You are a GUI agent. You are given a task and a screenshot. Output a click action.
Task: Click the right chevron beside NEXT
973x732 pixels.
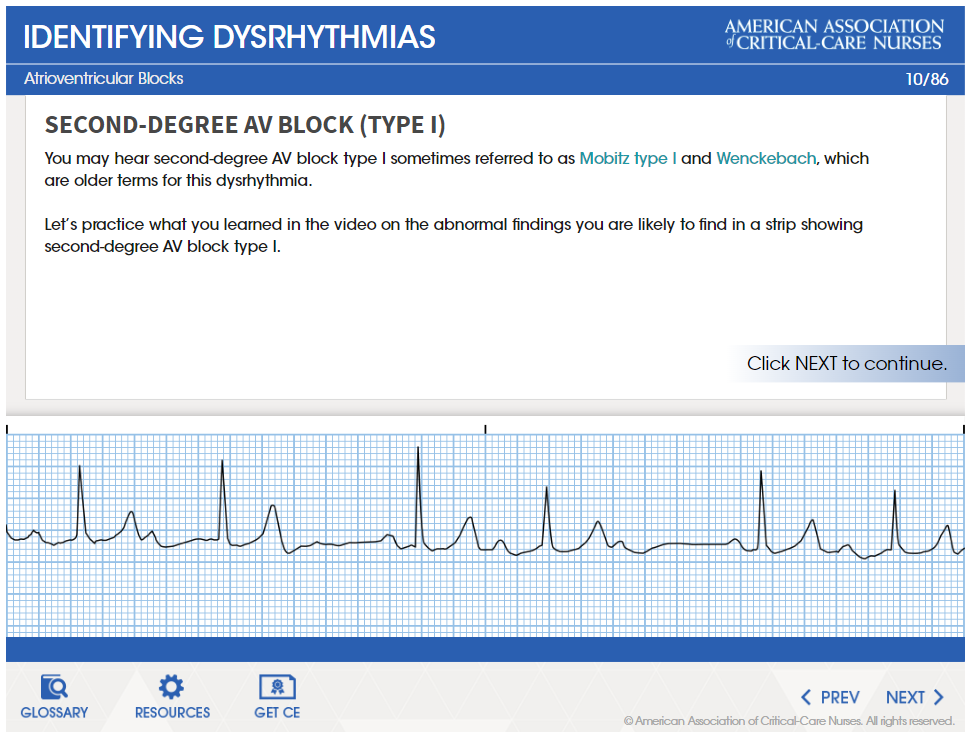[939, 697]
